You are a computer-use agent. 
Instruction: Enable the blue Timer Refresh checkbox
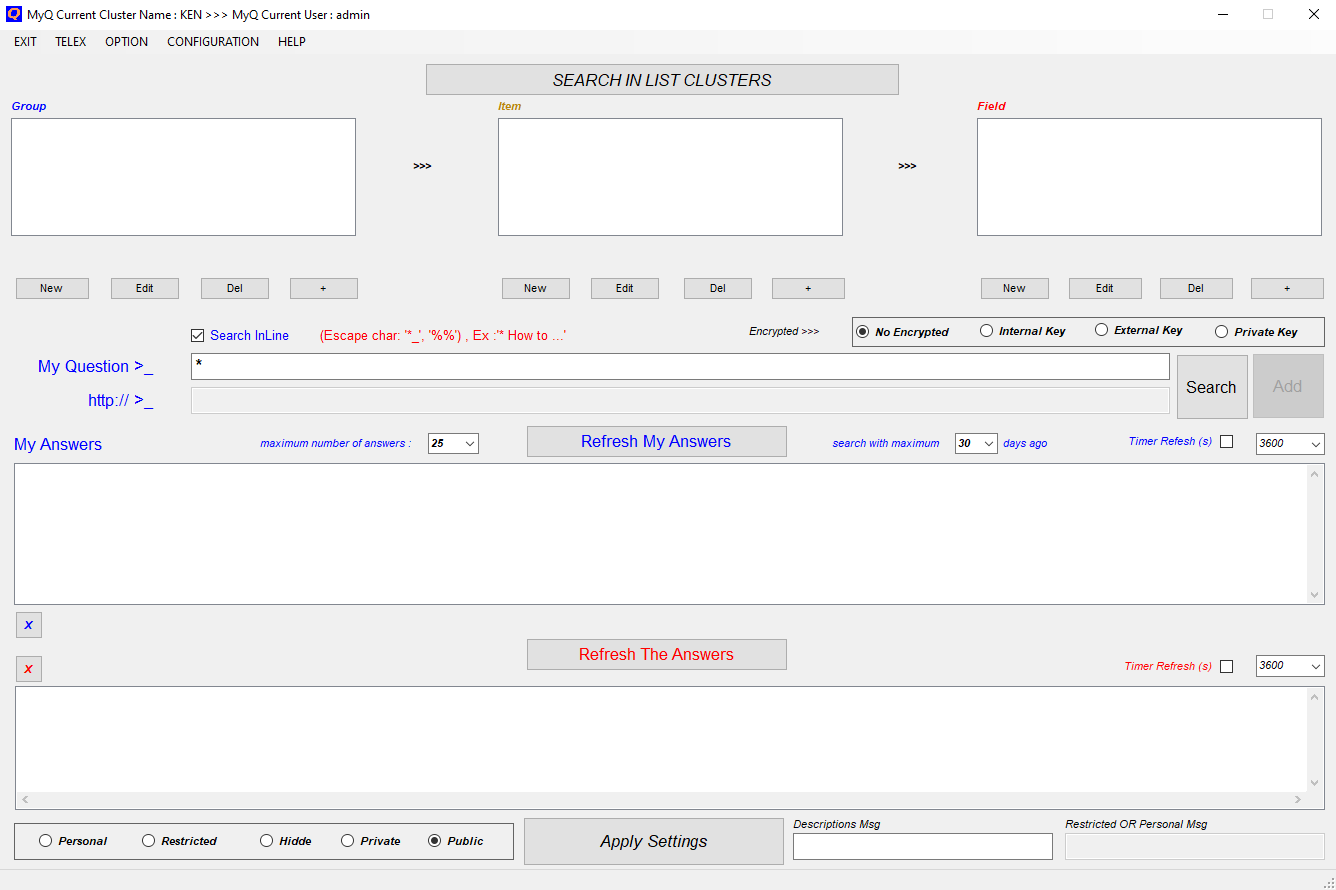click(x=1227, y=442)
